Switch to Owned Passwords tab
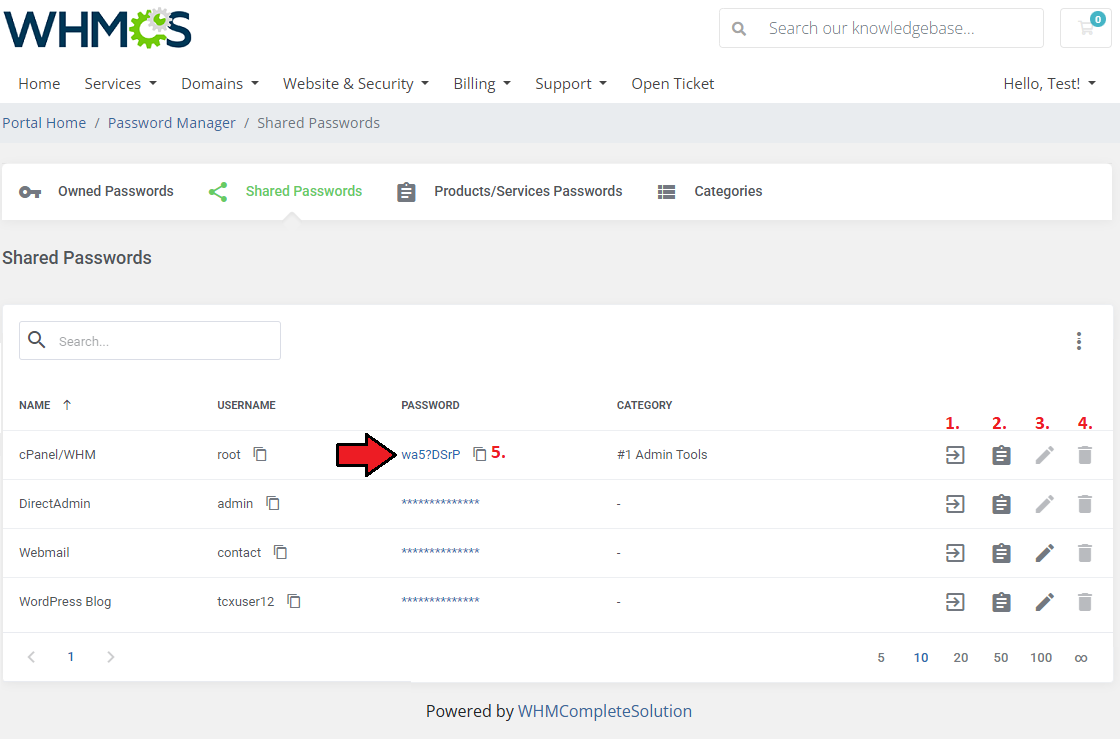The height and width of the screenshot is (739, 1120). tap(96, 191)
